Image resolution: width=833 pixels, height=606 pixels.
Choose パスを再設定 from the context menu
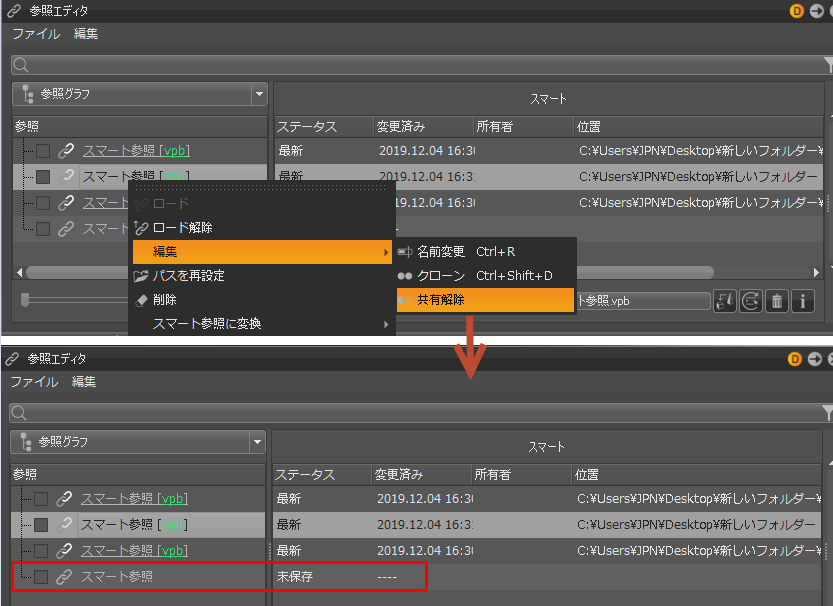263,276
